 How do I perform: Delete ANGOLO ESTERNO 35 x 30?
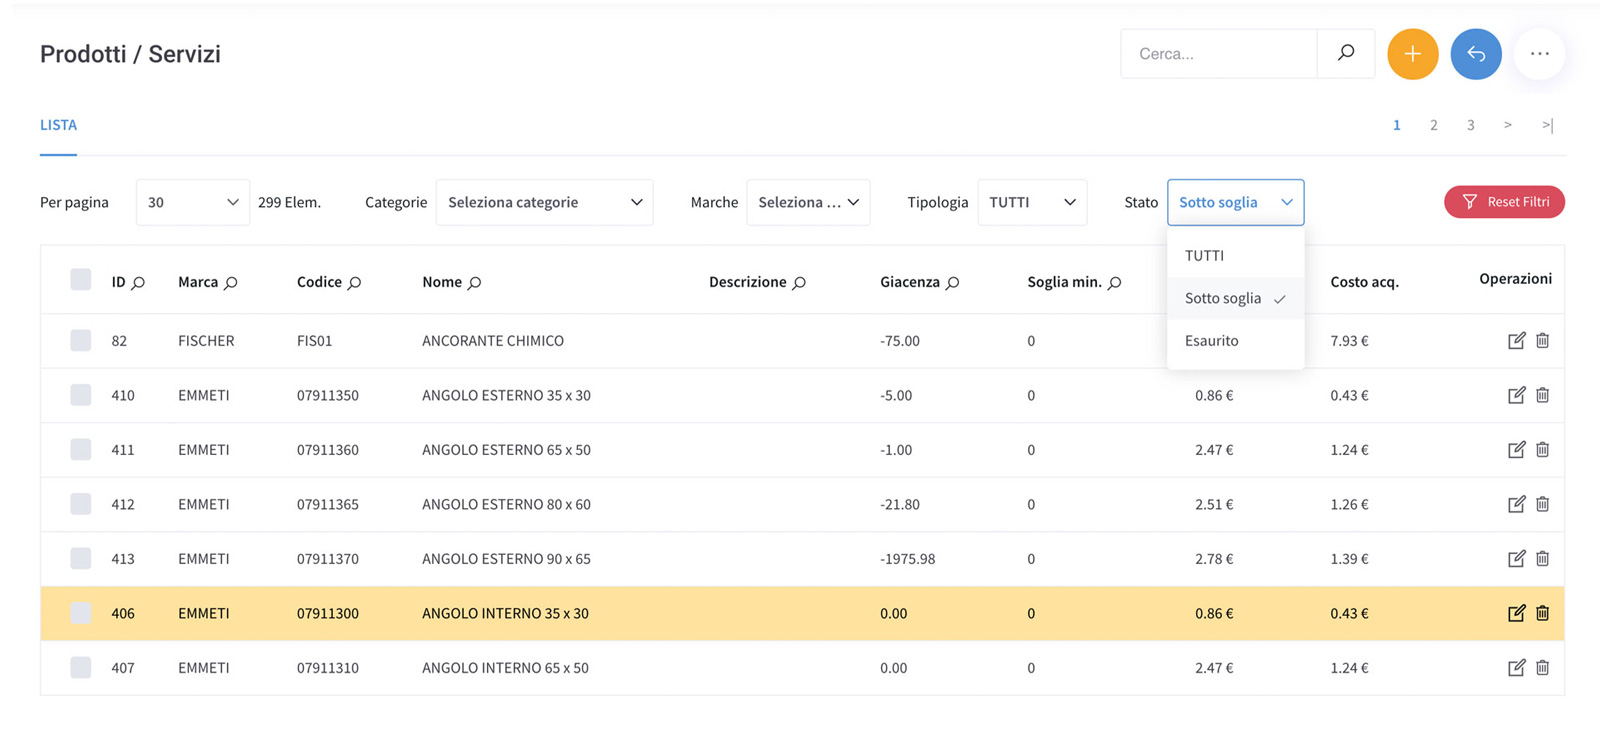tap(1542, 395)
